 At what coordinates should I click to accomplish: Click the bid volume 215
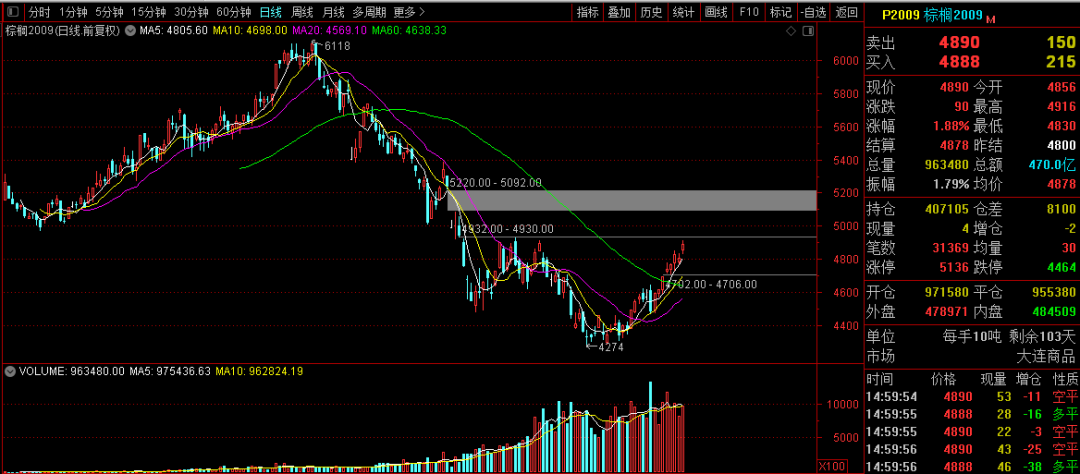click(x=1061, y=62)
